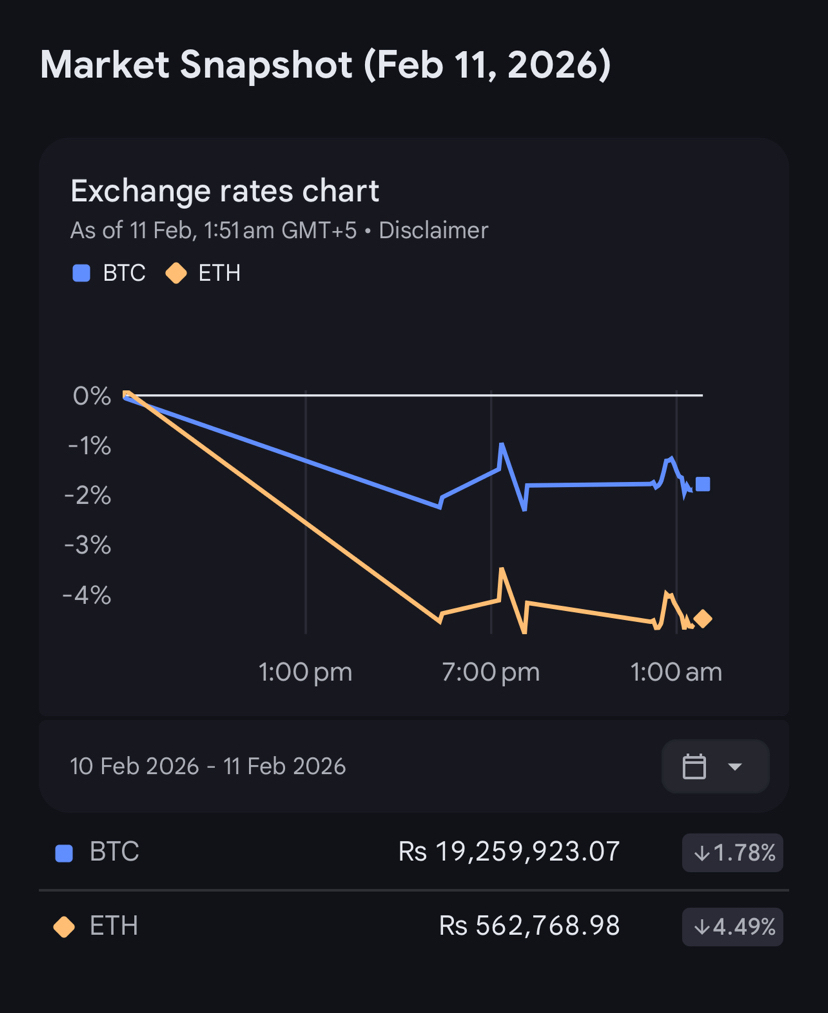Select the ETH price Rs 562,768.98
Screen dimensions: 828x1013
pos(529,926)
